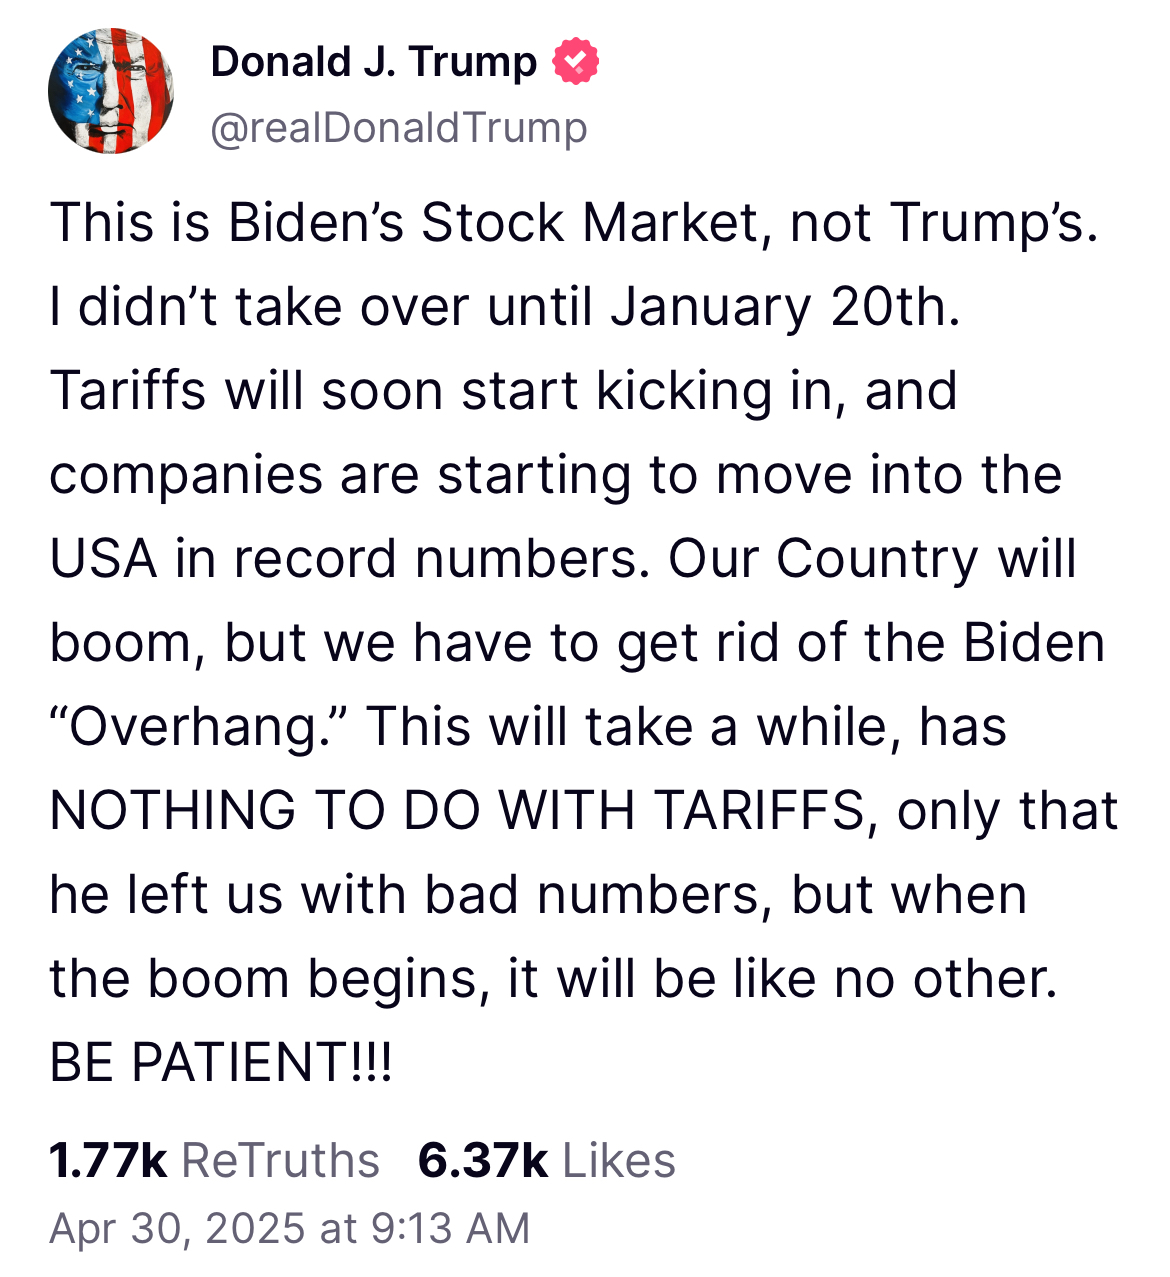Screen dimensions: 1170x1277
Task: Click the "companies are starting to move" line
Action: coord(555,474)
